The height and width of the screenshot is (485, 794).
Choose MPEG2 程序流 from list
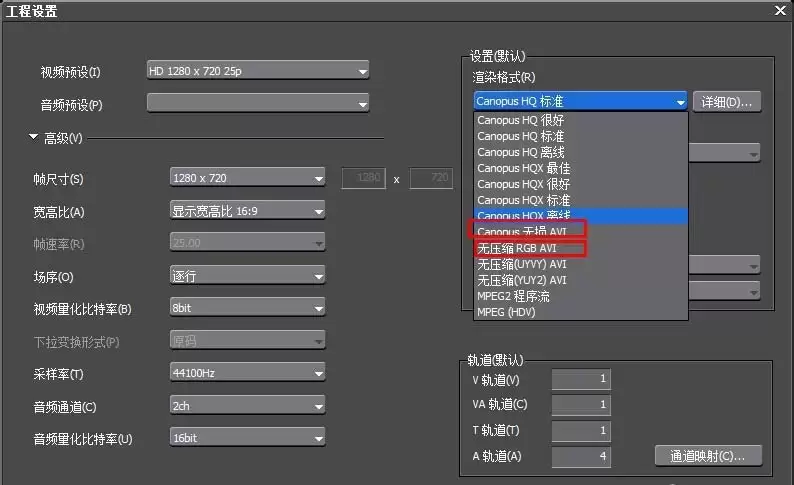point(581,296)
